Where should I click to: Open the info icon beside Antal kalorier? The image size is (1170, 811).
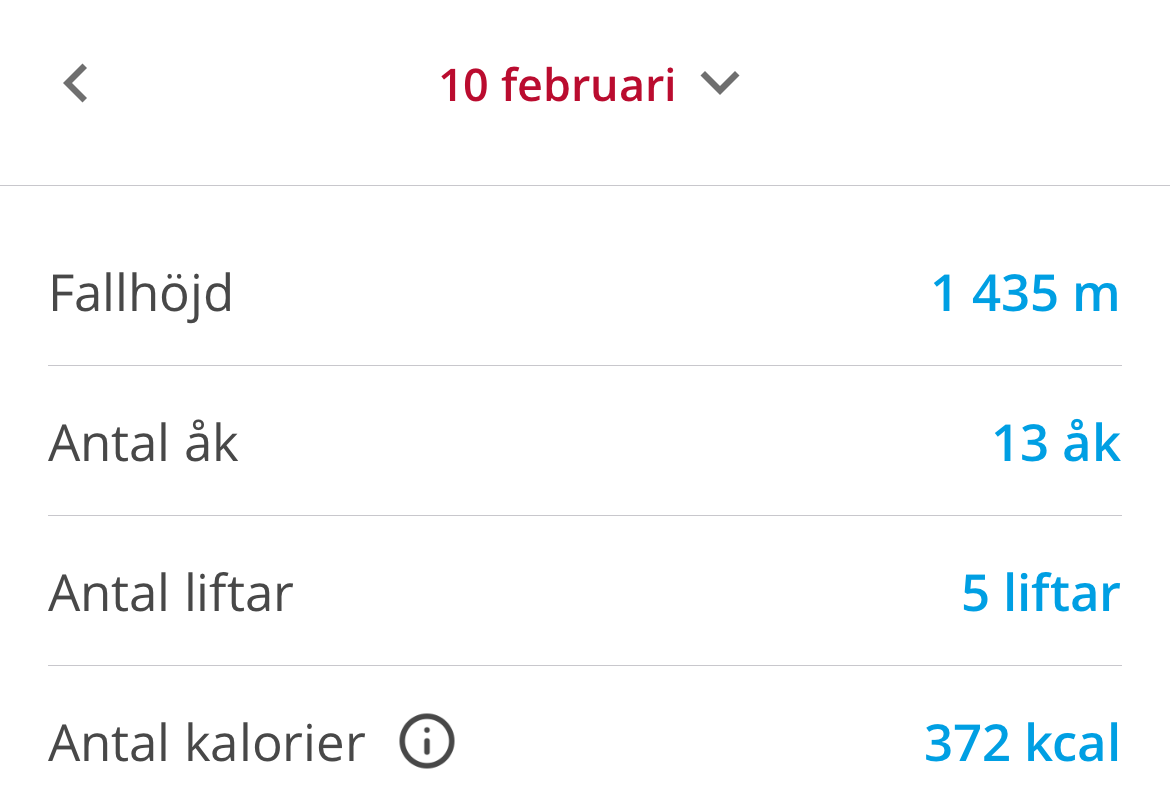pos(427,741)
